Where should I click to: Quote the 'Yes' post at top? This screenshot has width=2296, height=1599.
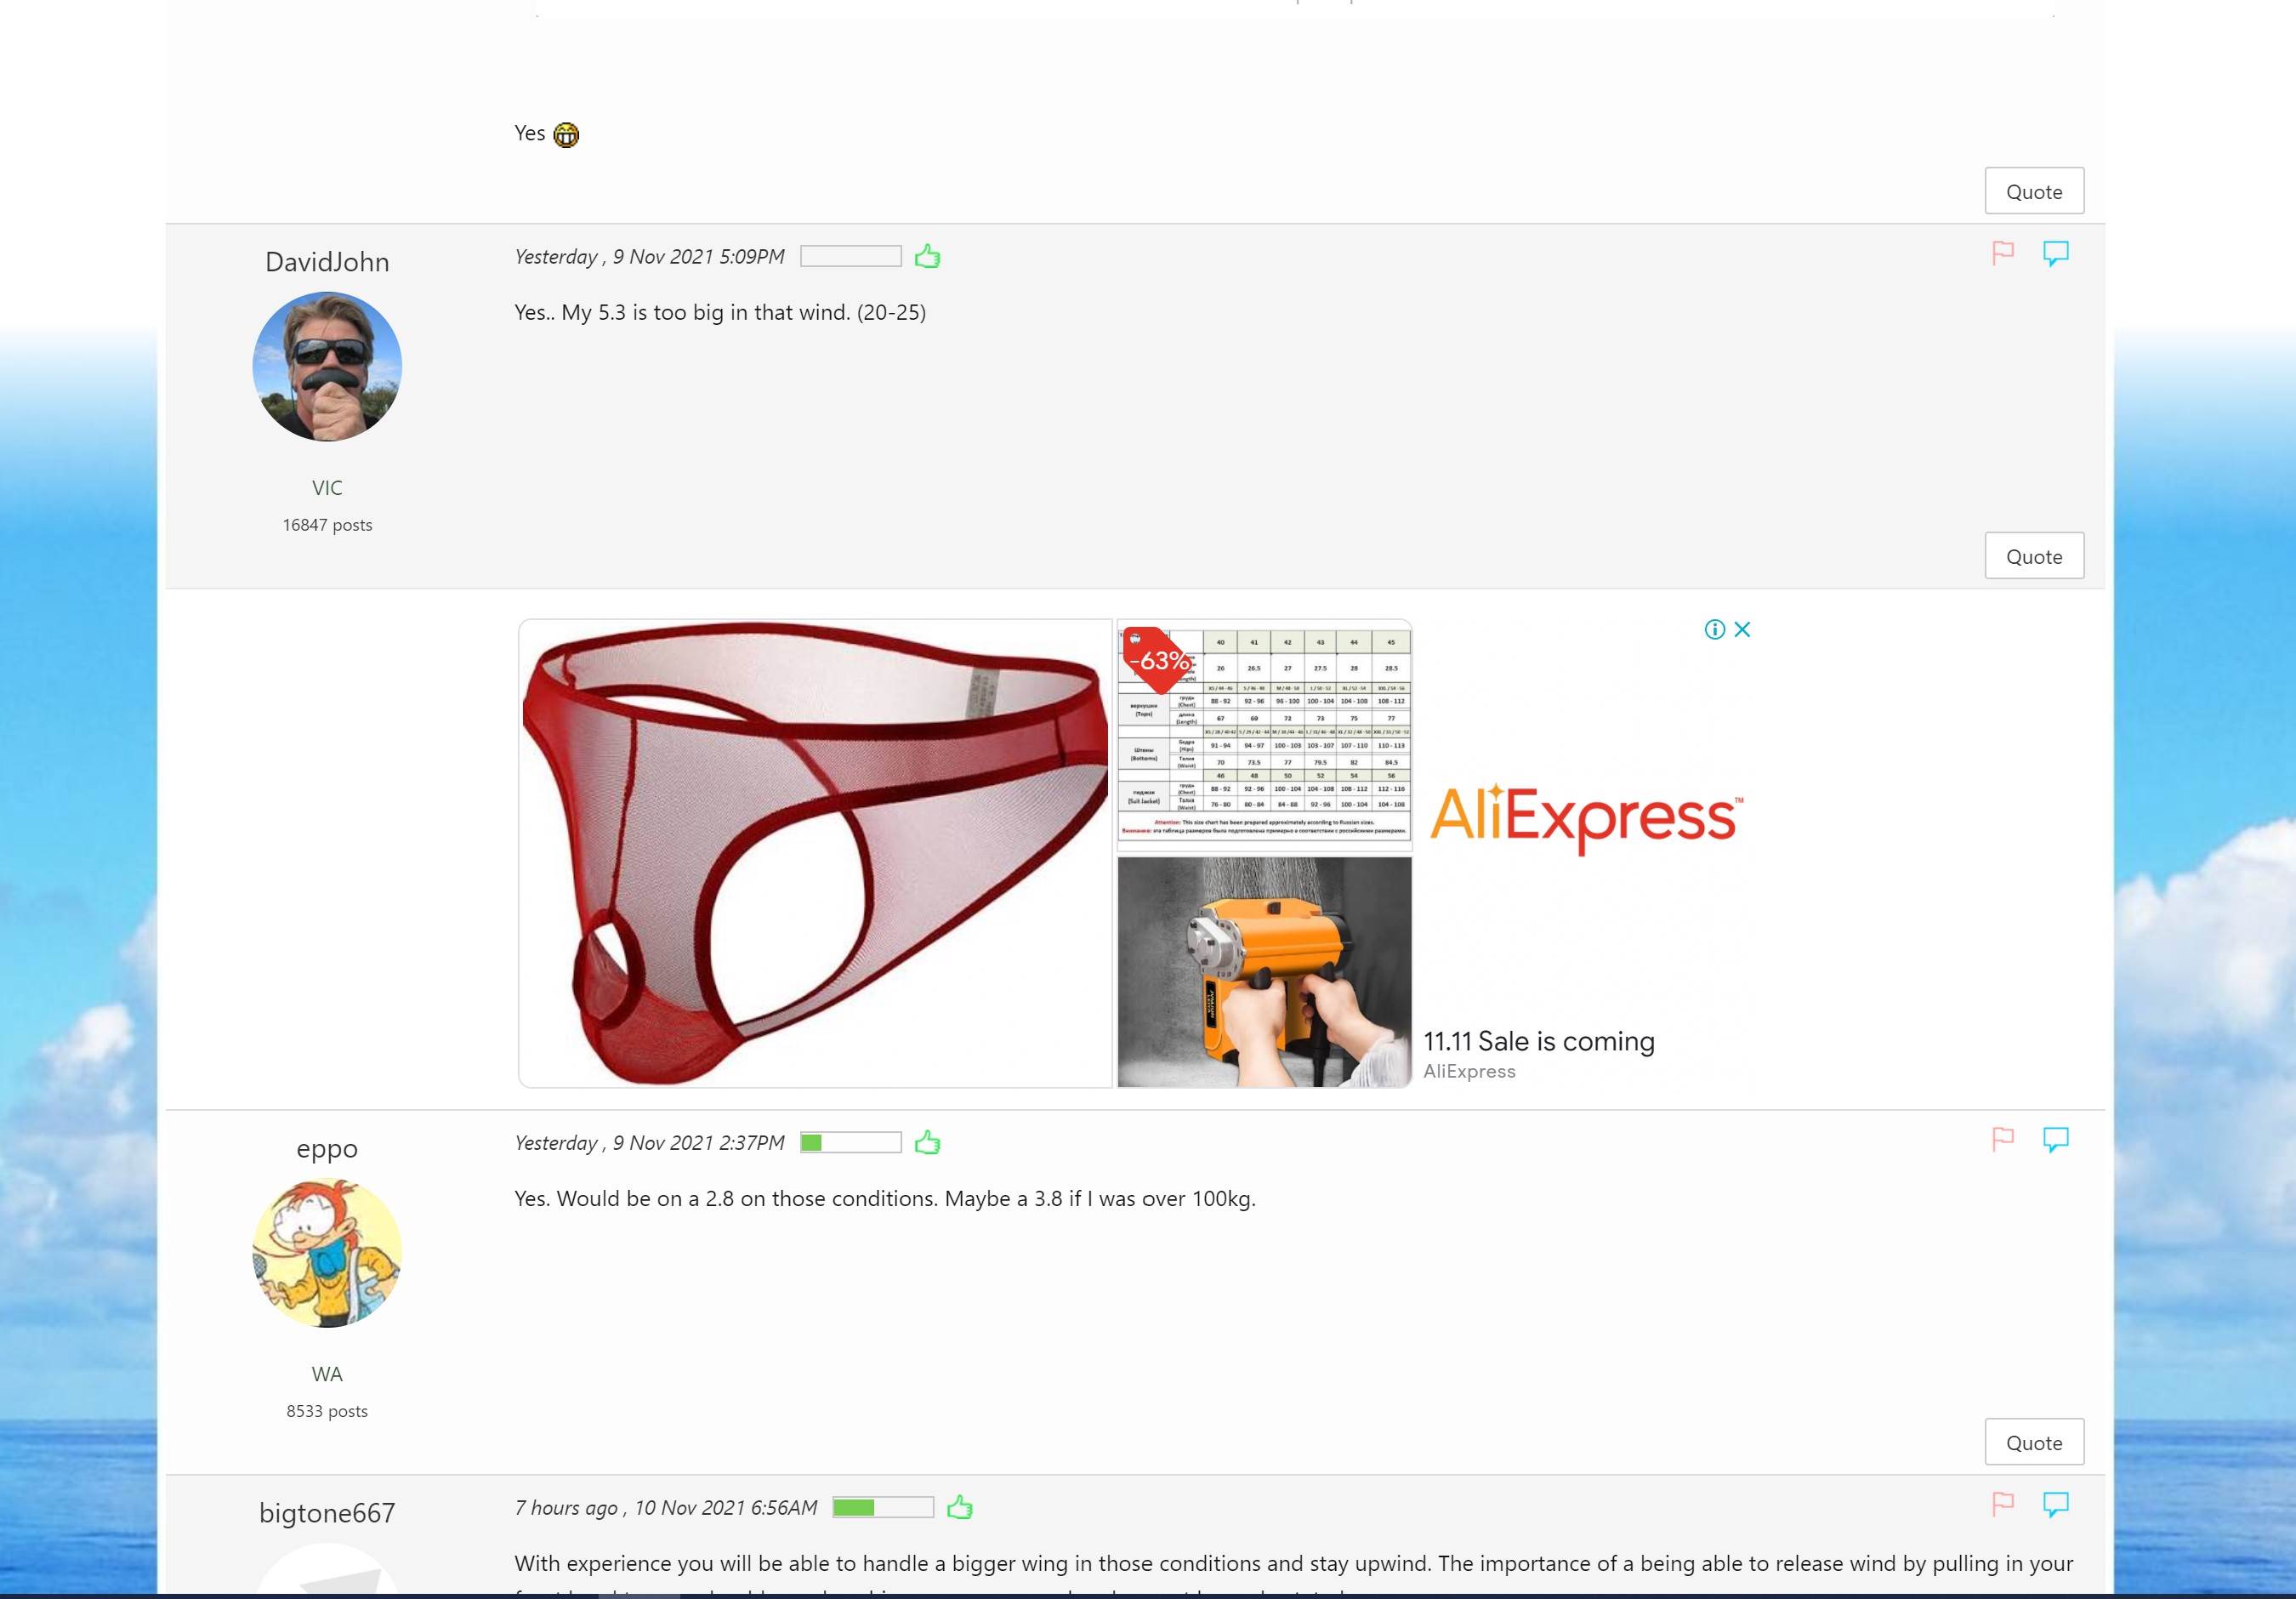tap(2033, 192)
